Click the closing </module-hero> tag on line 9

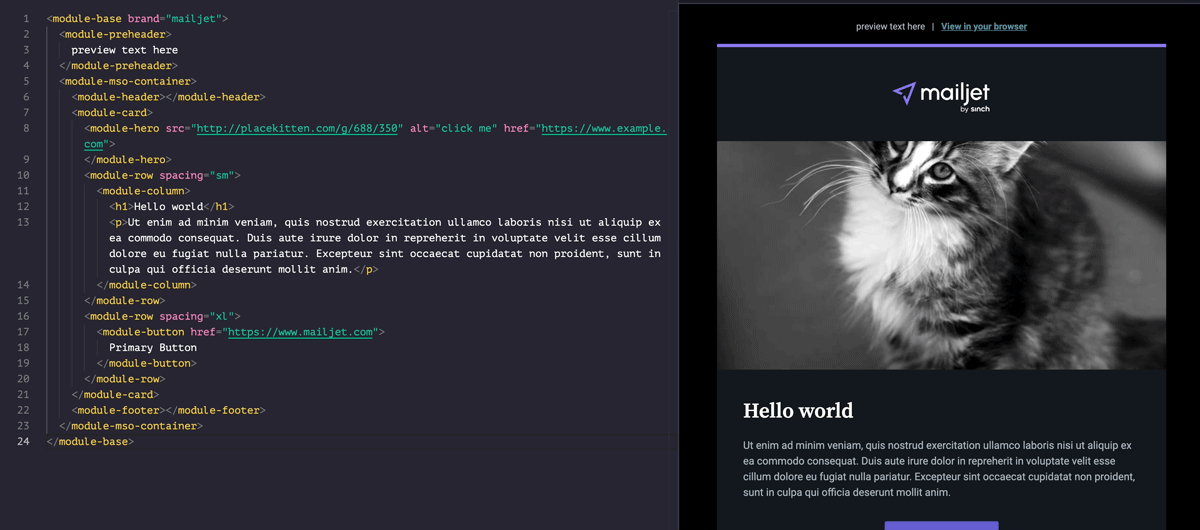pos(128,159)
